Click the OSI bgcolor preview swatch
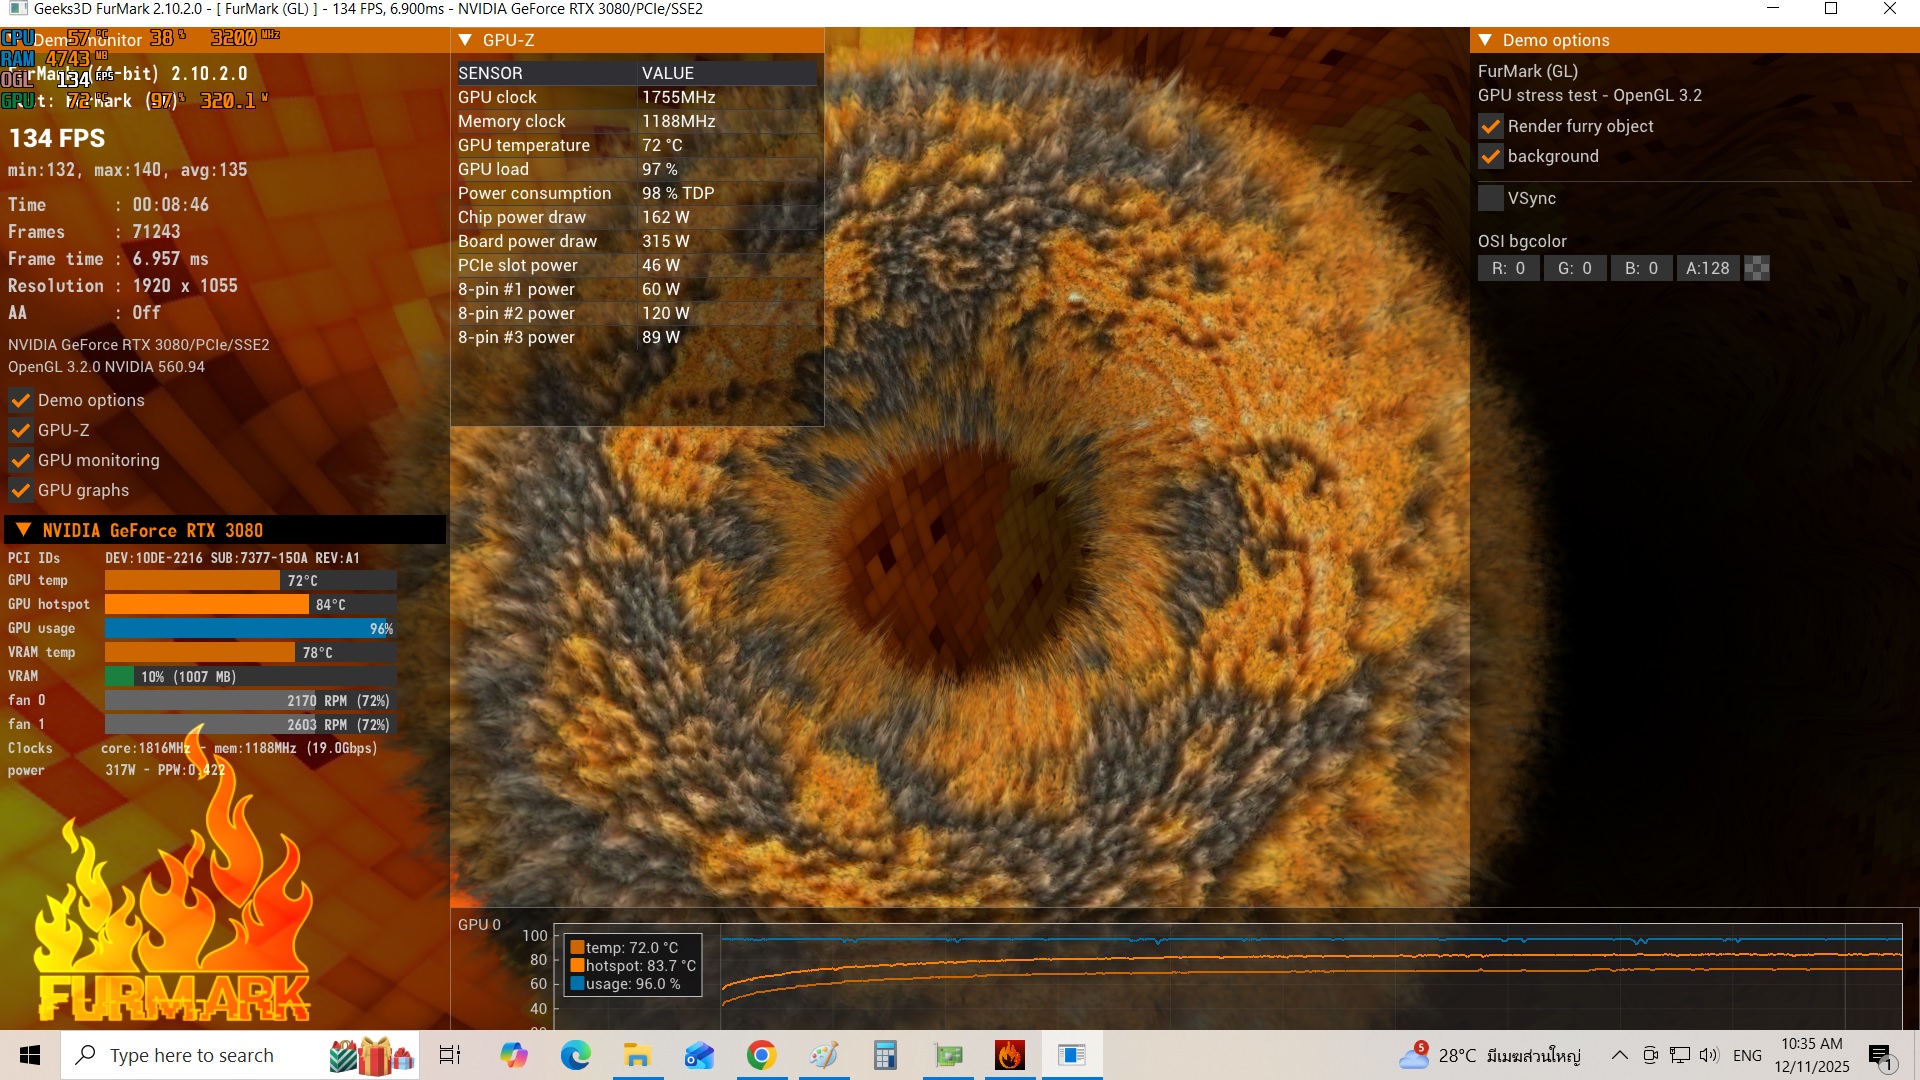Image resolution: width=1920 pixels, height=1080 pixels. [x=1757, y=268]
